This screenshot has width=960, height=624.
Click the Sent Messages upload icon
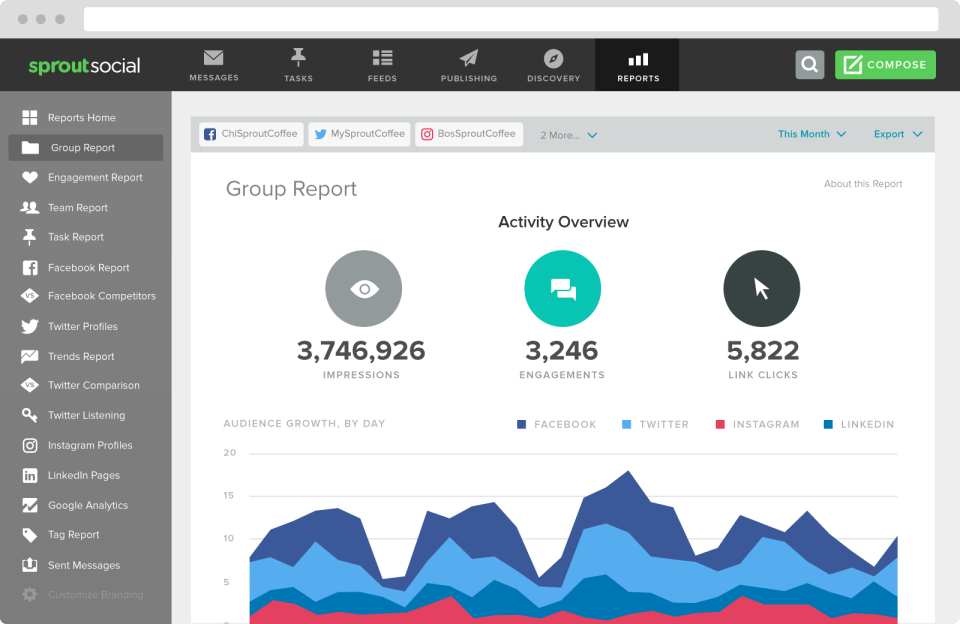pos(29,565)
